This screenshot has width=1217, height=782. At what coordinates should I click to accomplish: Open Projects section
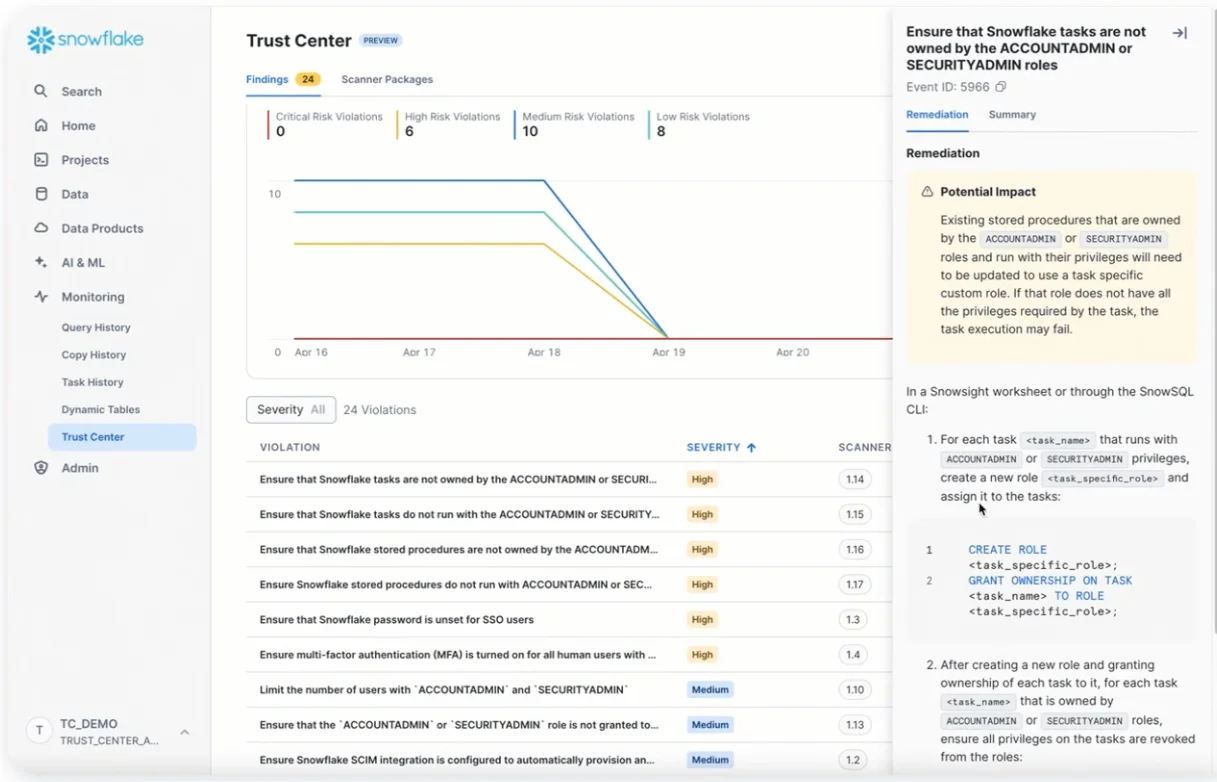pos(85,160)
